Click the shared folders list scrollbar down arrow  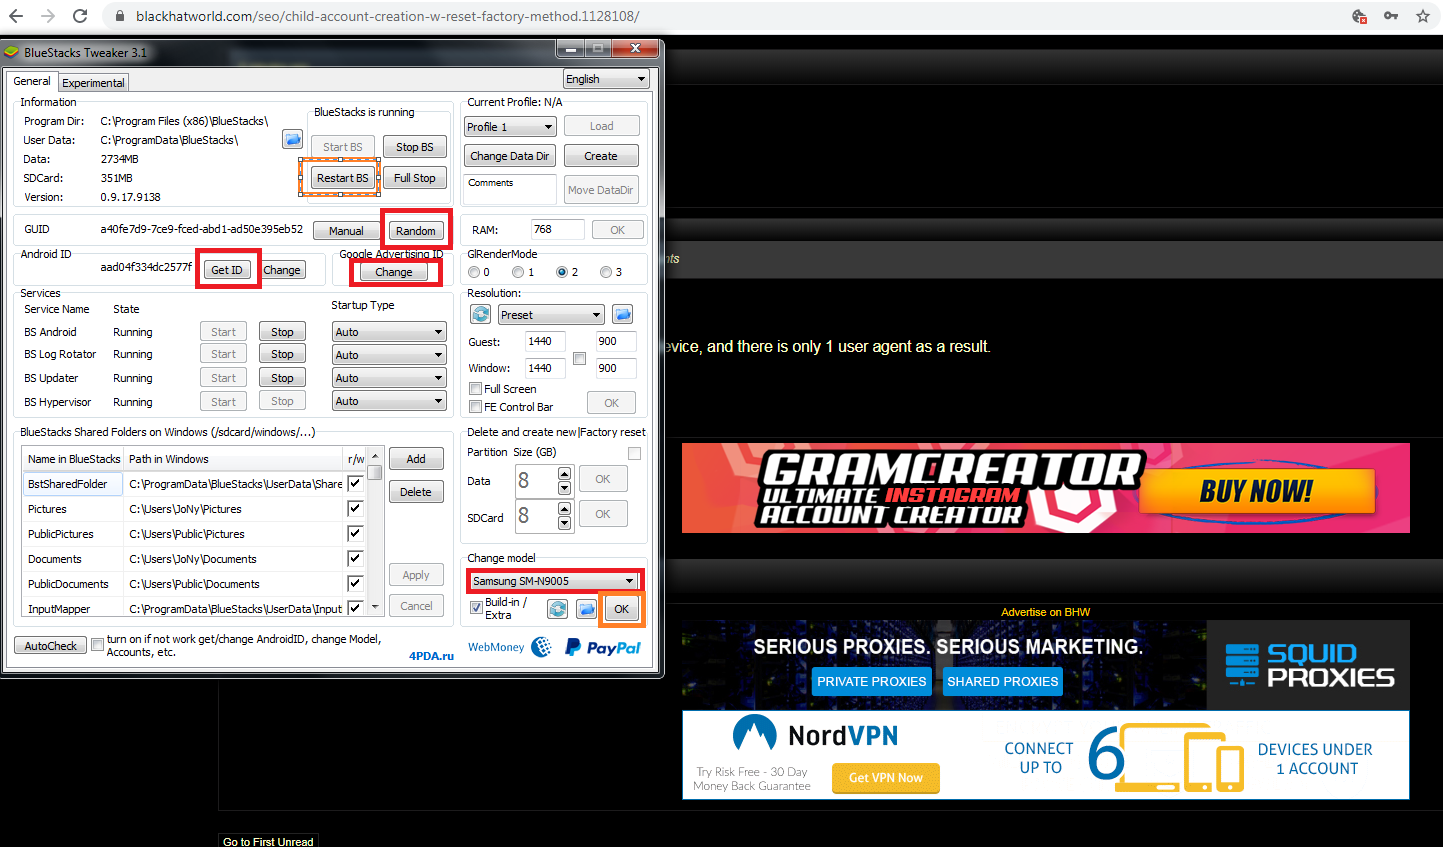pyautogui.click(x=375, y=607)
